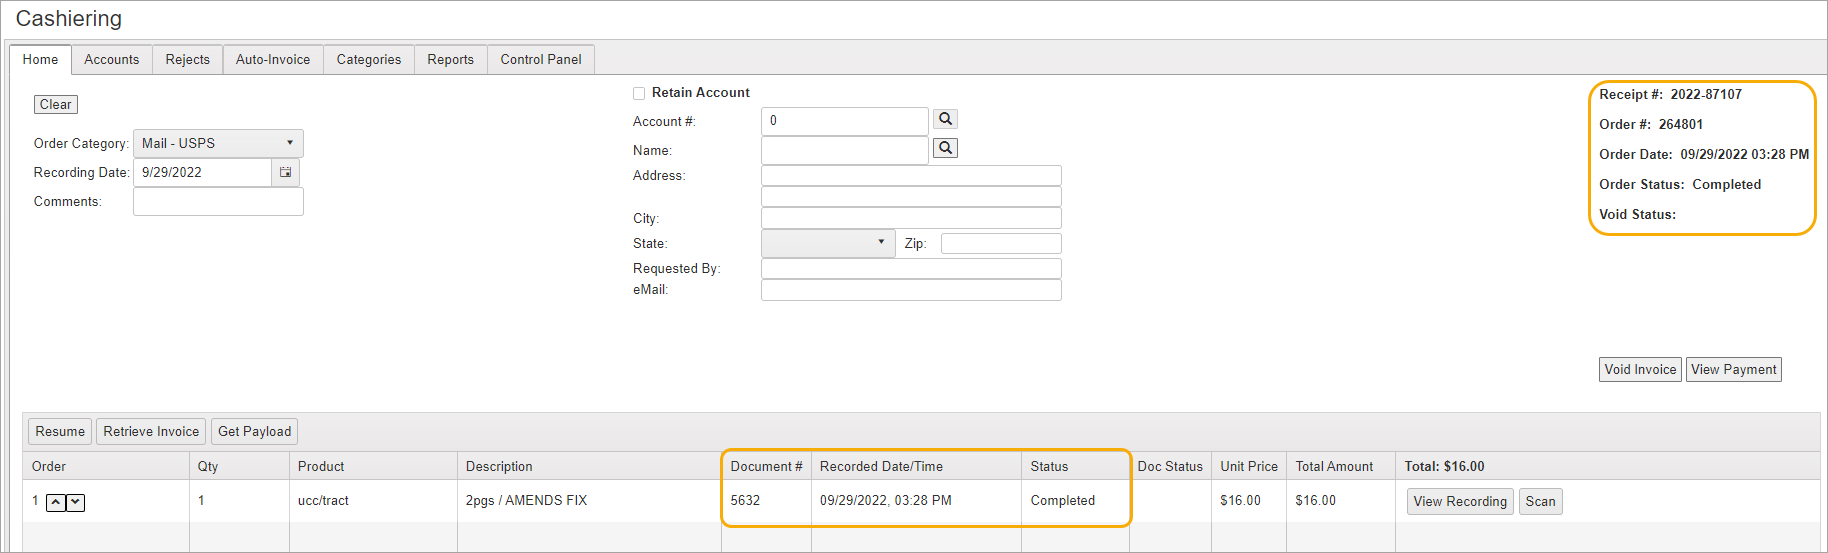Select the Control Panel tab
Image resolution: width=1828 pixels, height=553 pixels.
(x=540, y=60)
